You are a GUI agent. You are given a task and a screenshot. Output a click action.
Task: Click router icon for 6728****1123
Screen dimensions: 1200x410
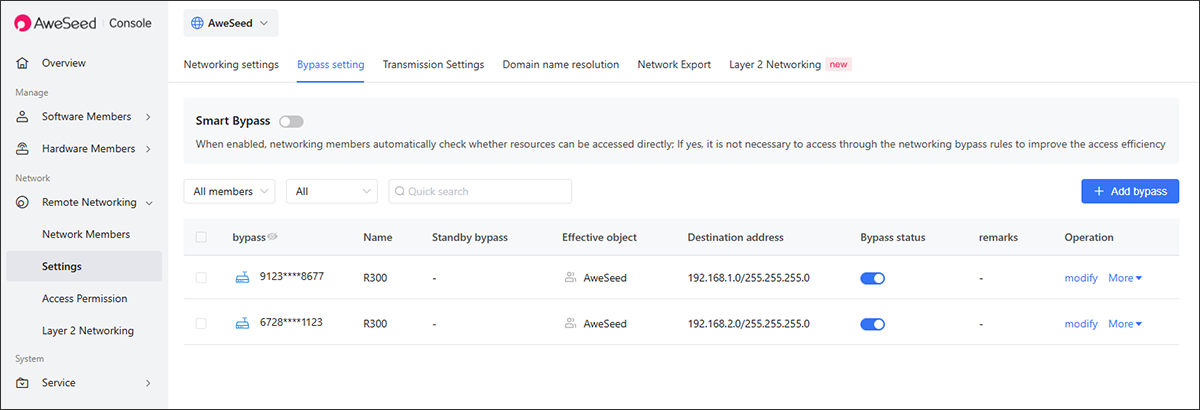[242, 323]
